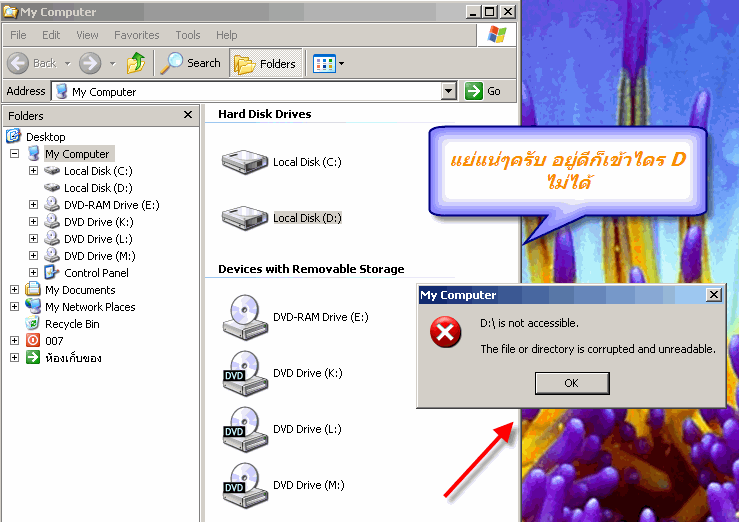This screenshot has height=522, width=739.
Task: Click the green Go button
Action: pyautogui.click(x=483, y=91)
